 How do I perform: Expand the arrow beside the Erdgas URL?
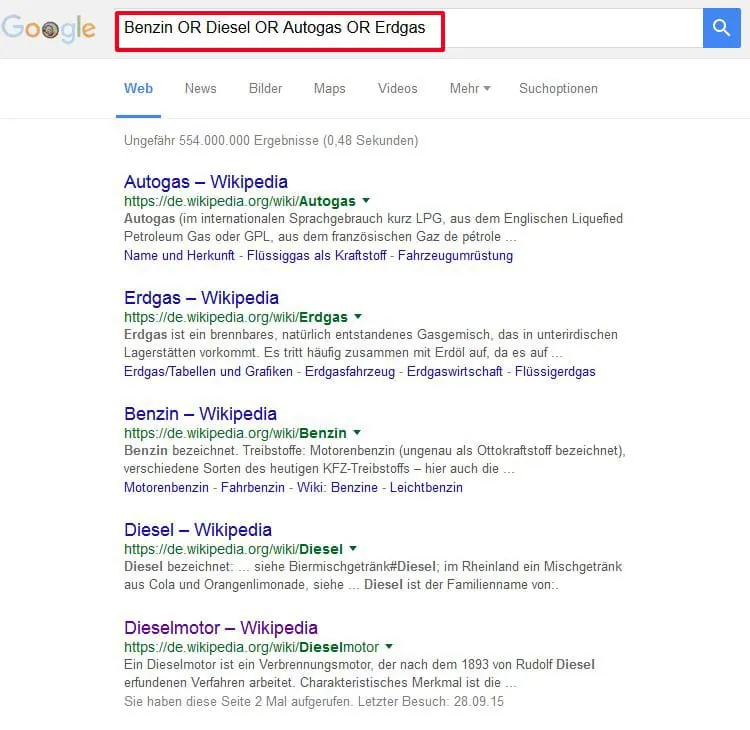[358, 317]
